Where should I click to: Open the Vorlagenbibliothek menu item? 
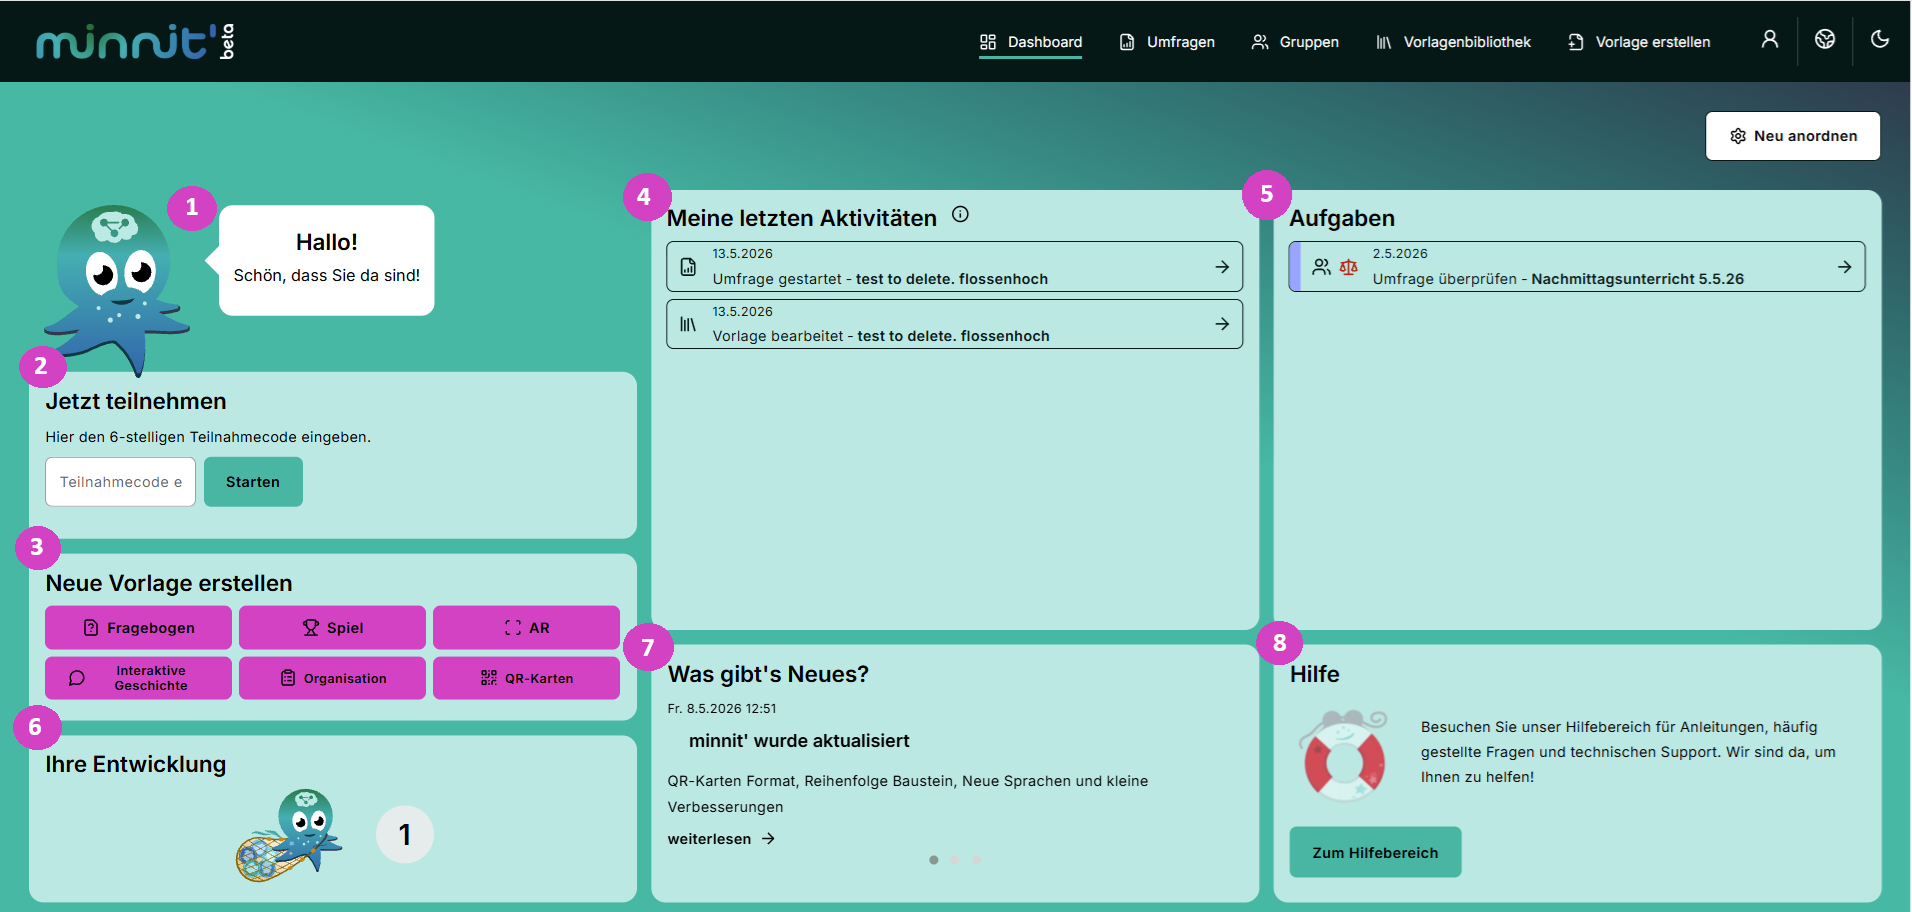click(x=1453, y=42)
